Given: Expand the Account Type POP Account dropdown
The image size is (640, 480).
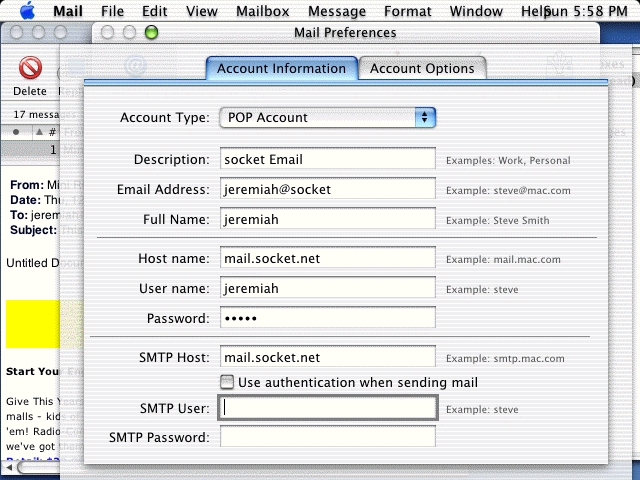Looking at the screenshot, I should point(328,118).
